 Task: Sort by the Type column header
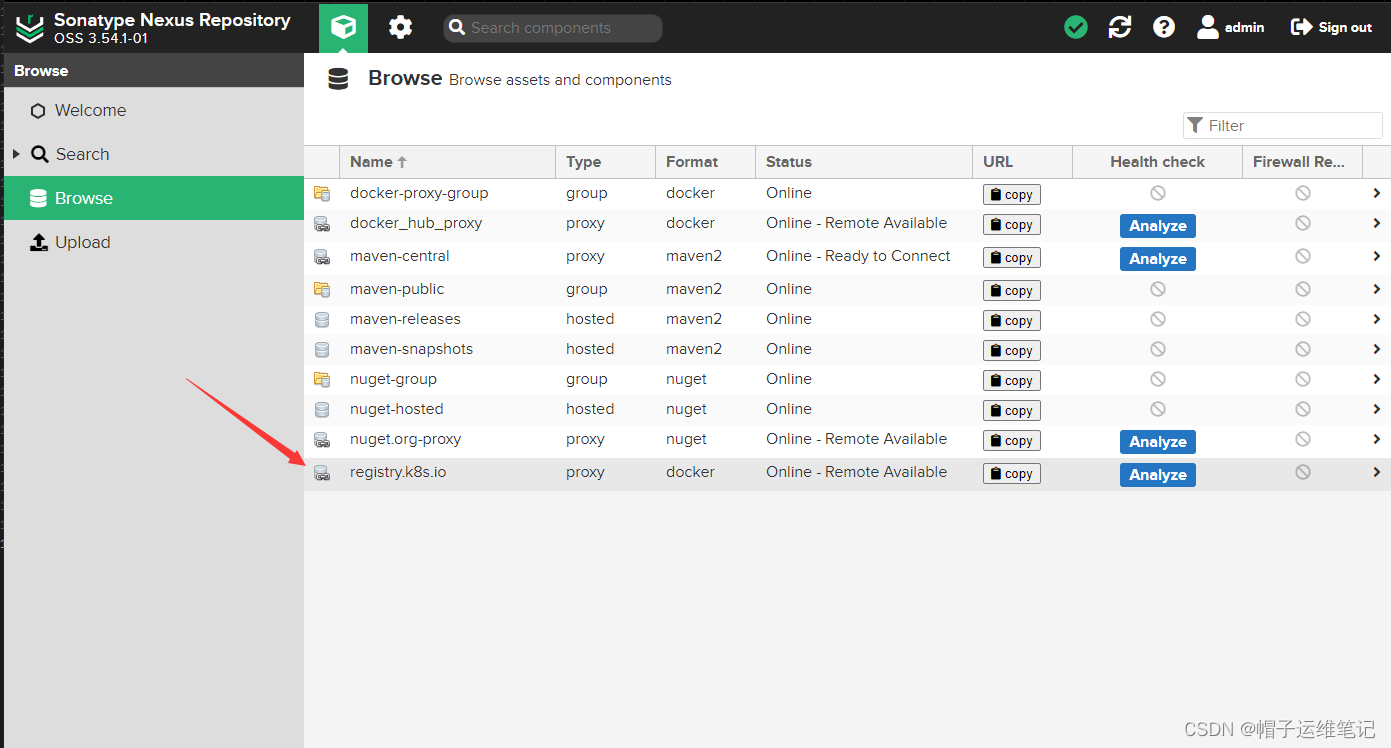[x=605, y=161]
